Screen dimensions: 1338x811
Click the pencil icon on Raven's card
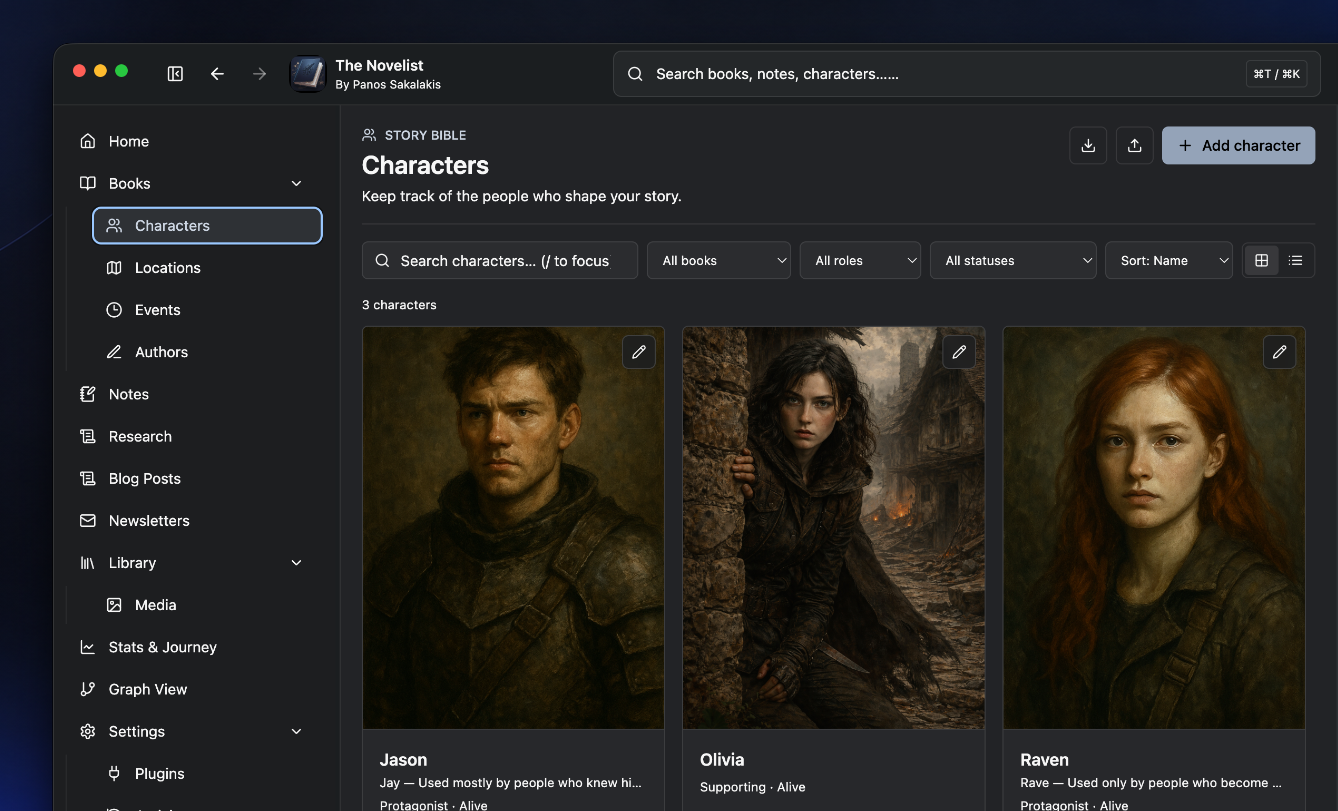(1279, 352)
